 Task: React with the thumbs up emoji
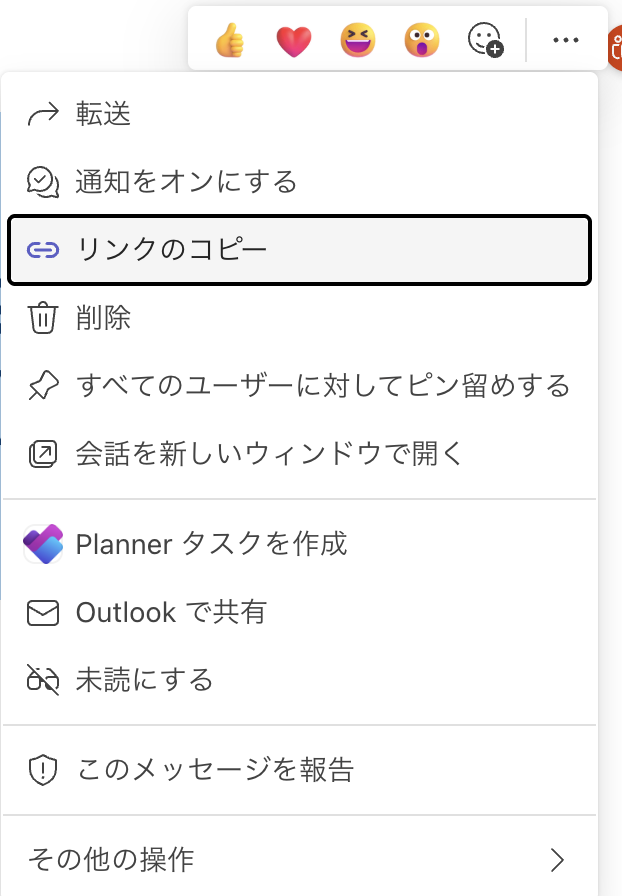(x=230, y=40)
